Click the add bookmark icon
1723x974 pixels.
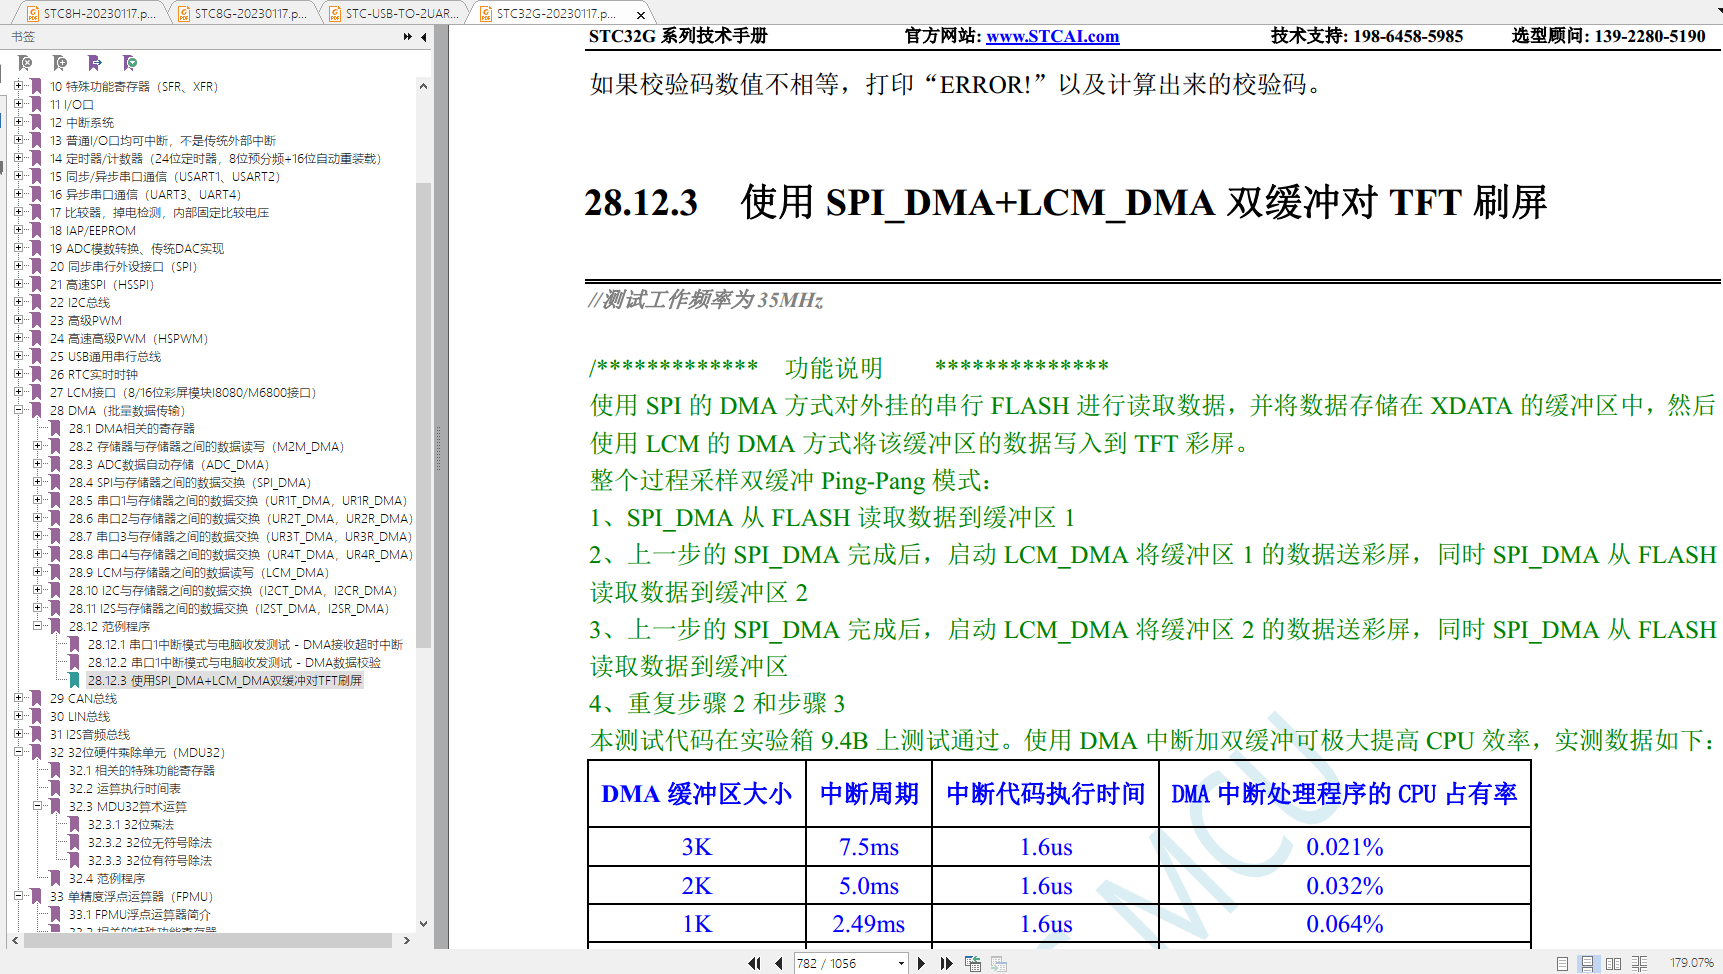pos(60,63)
